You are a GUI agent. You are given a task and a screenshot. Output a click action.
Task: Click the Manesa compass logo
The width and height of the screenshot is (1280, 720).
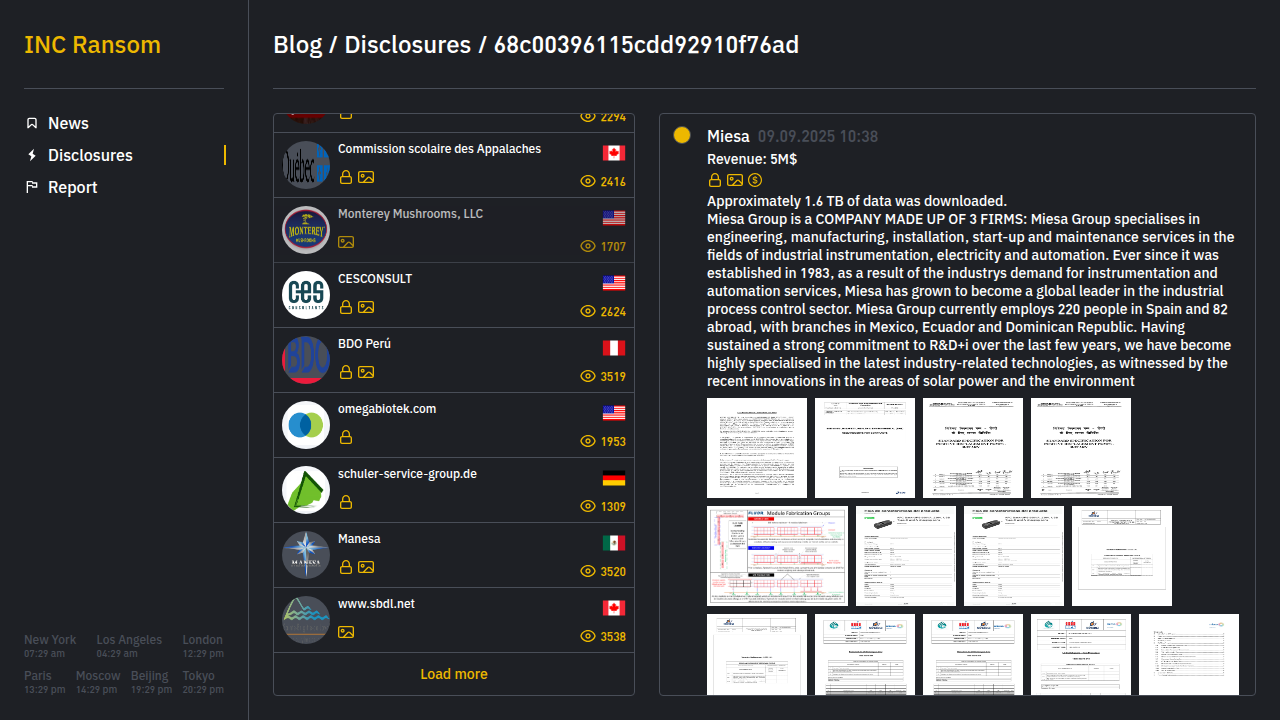tap(306, 555)
